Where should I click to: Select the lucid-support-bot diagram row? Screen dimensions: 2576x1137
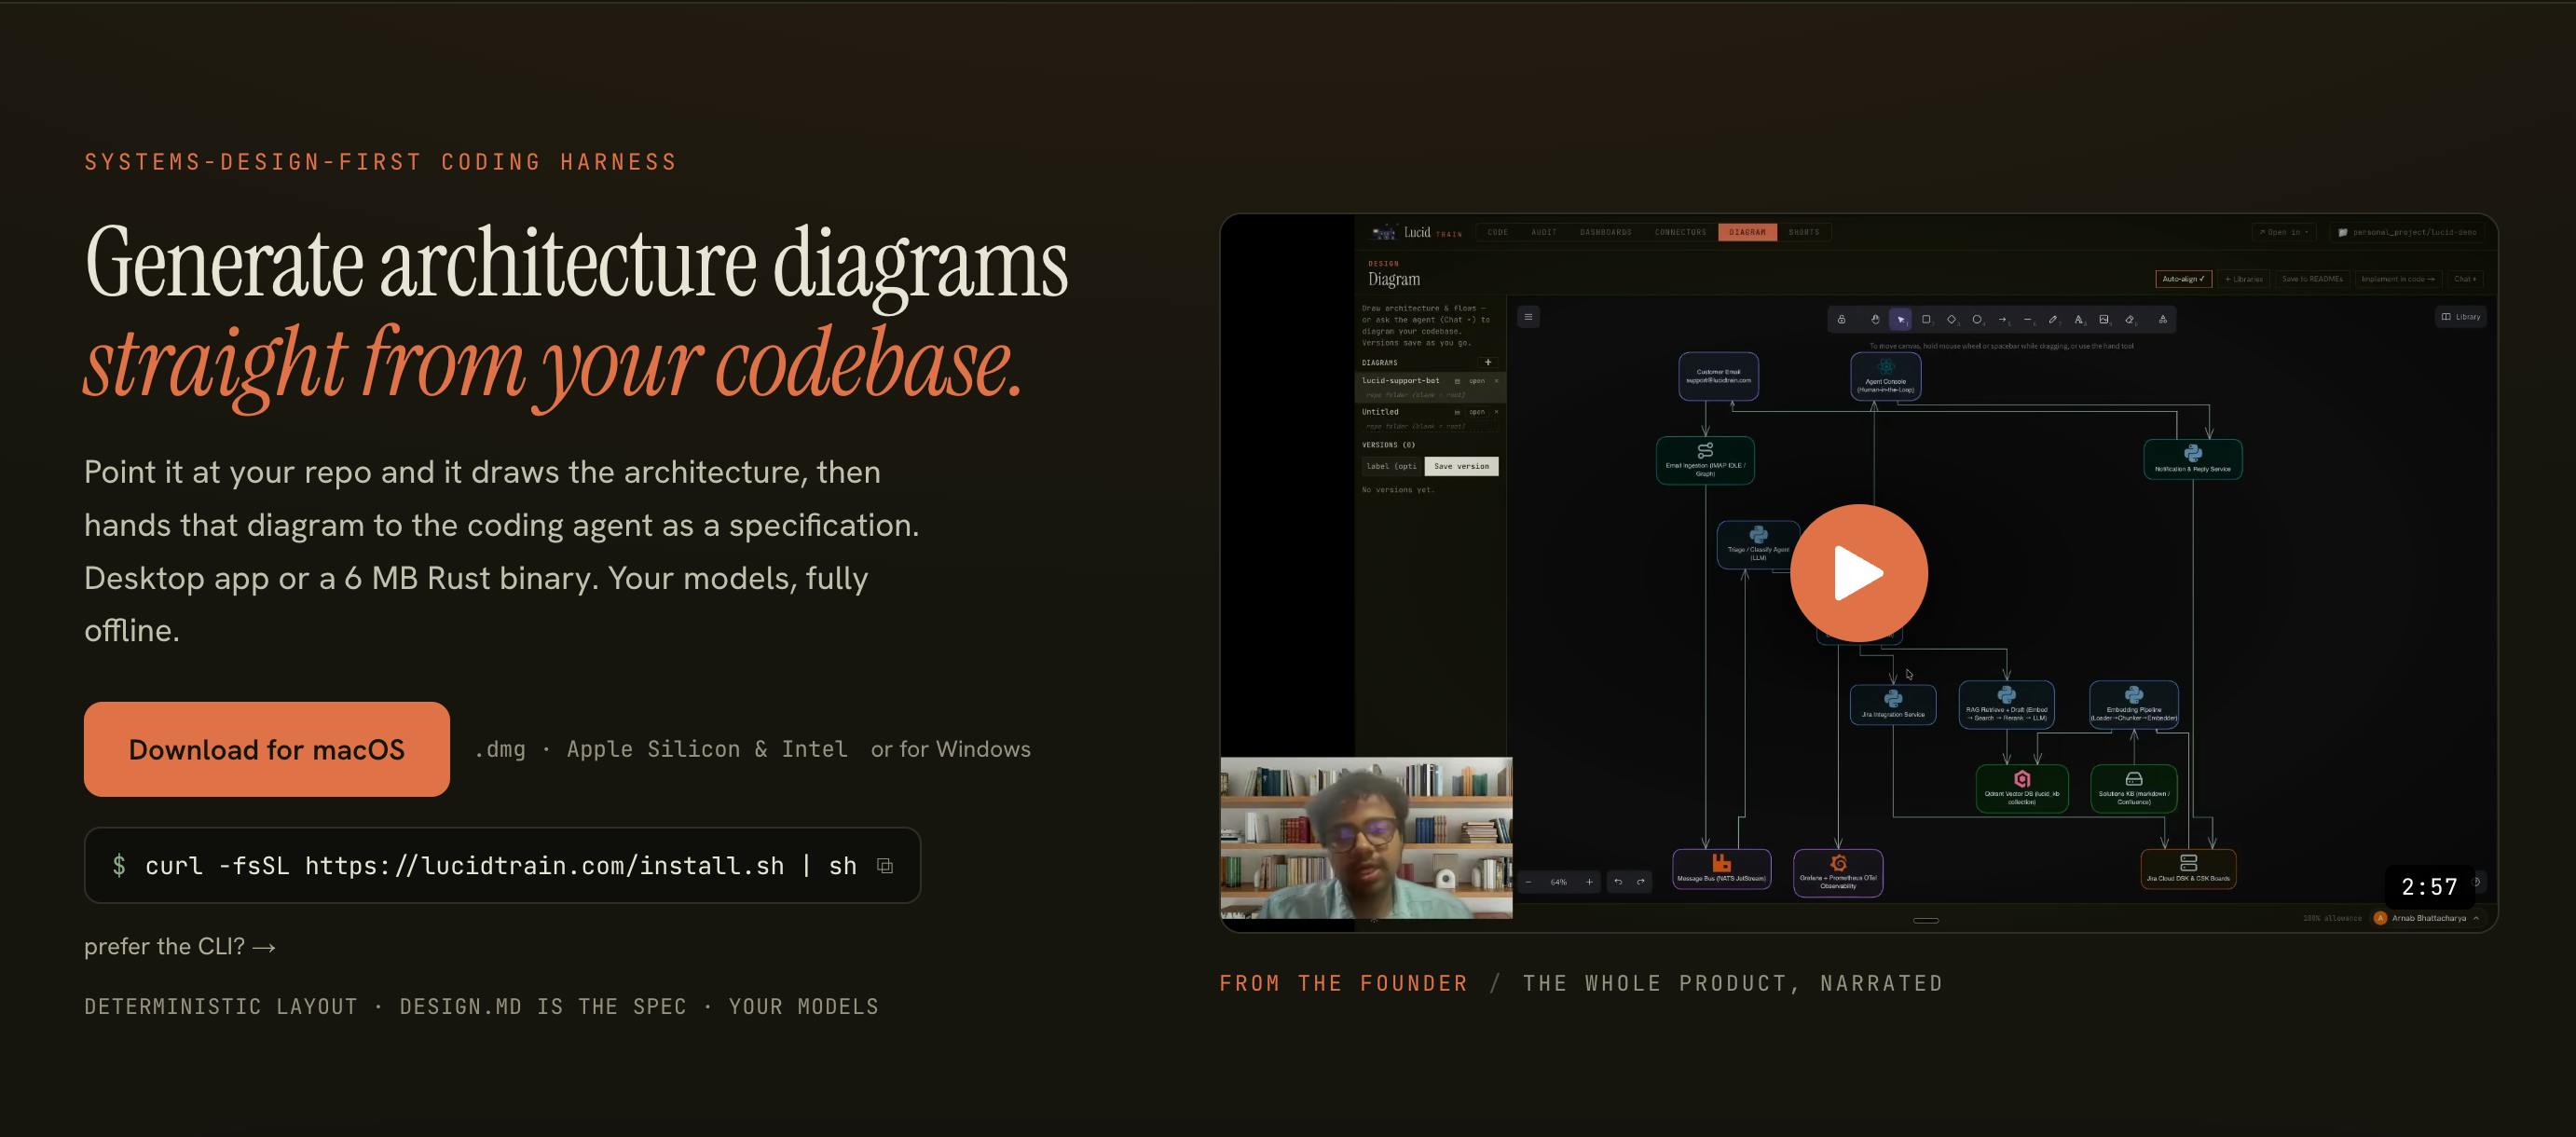click(x=1430, y=386)
